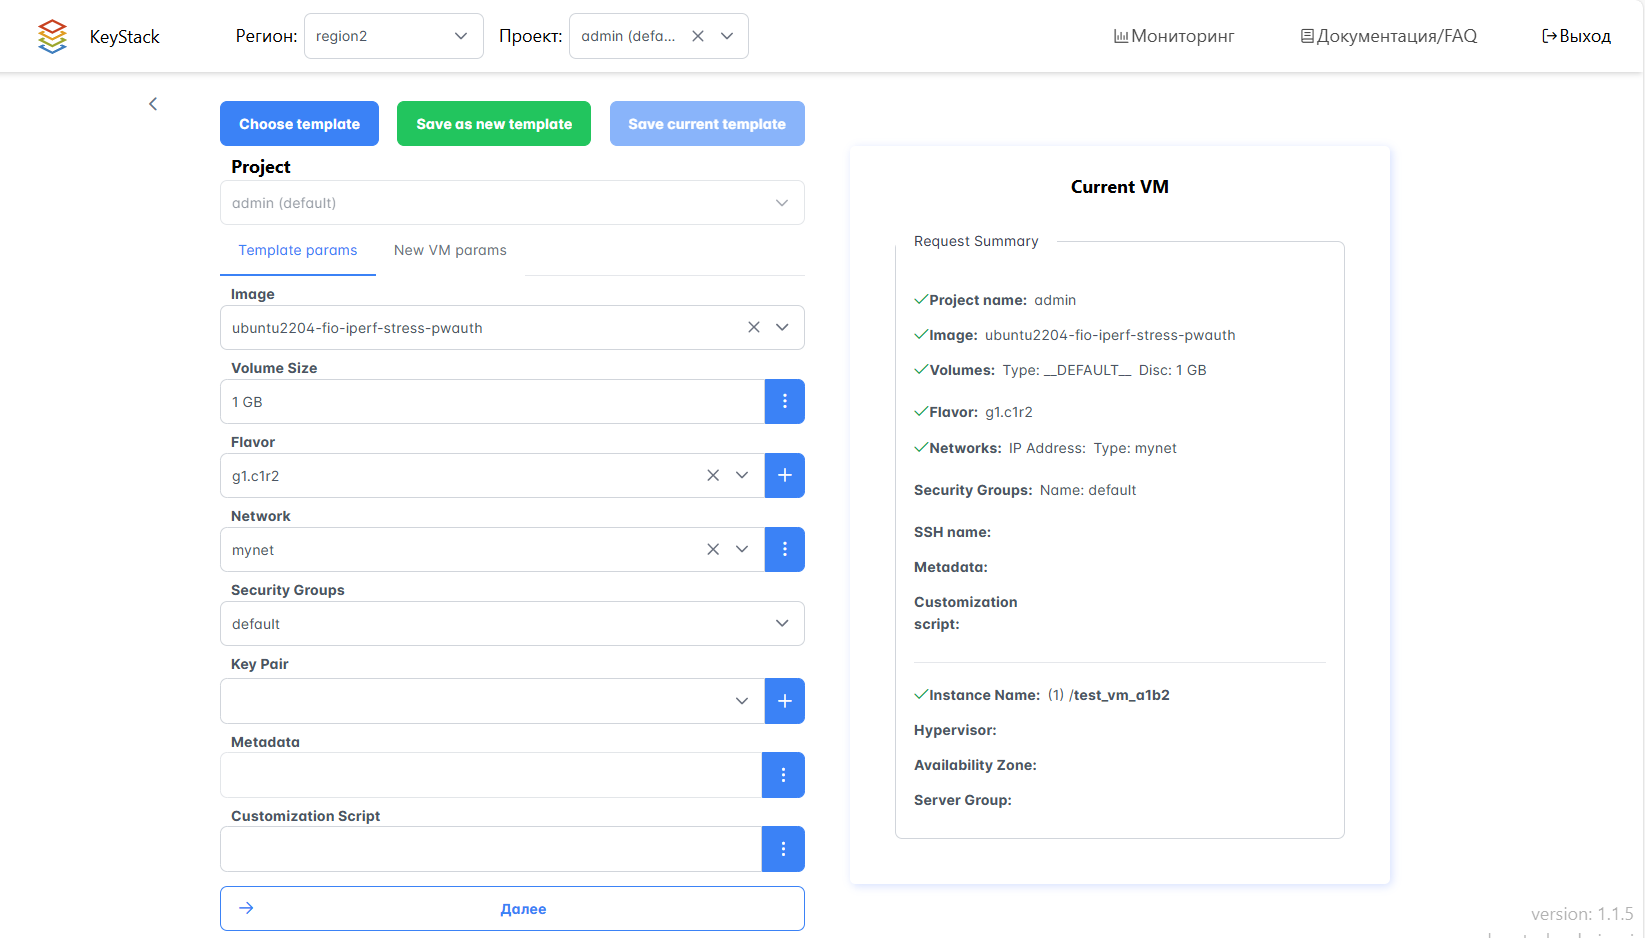Clear the selected Image value
This screenshot has width=1645, height=938.
tap(754, 328)
